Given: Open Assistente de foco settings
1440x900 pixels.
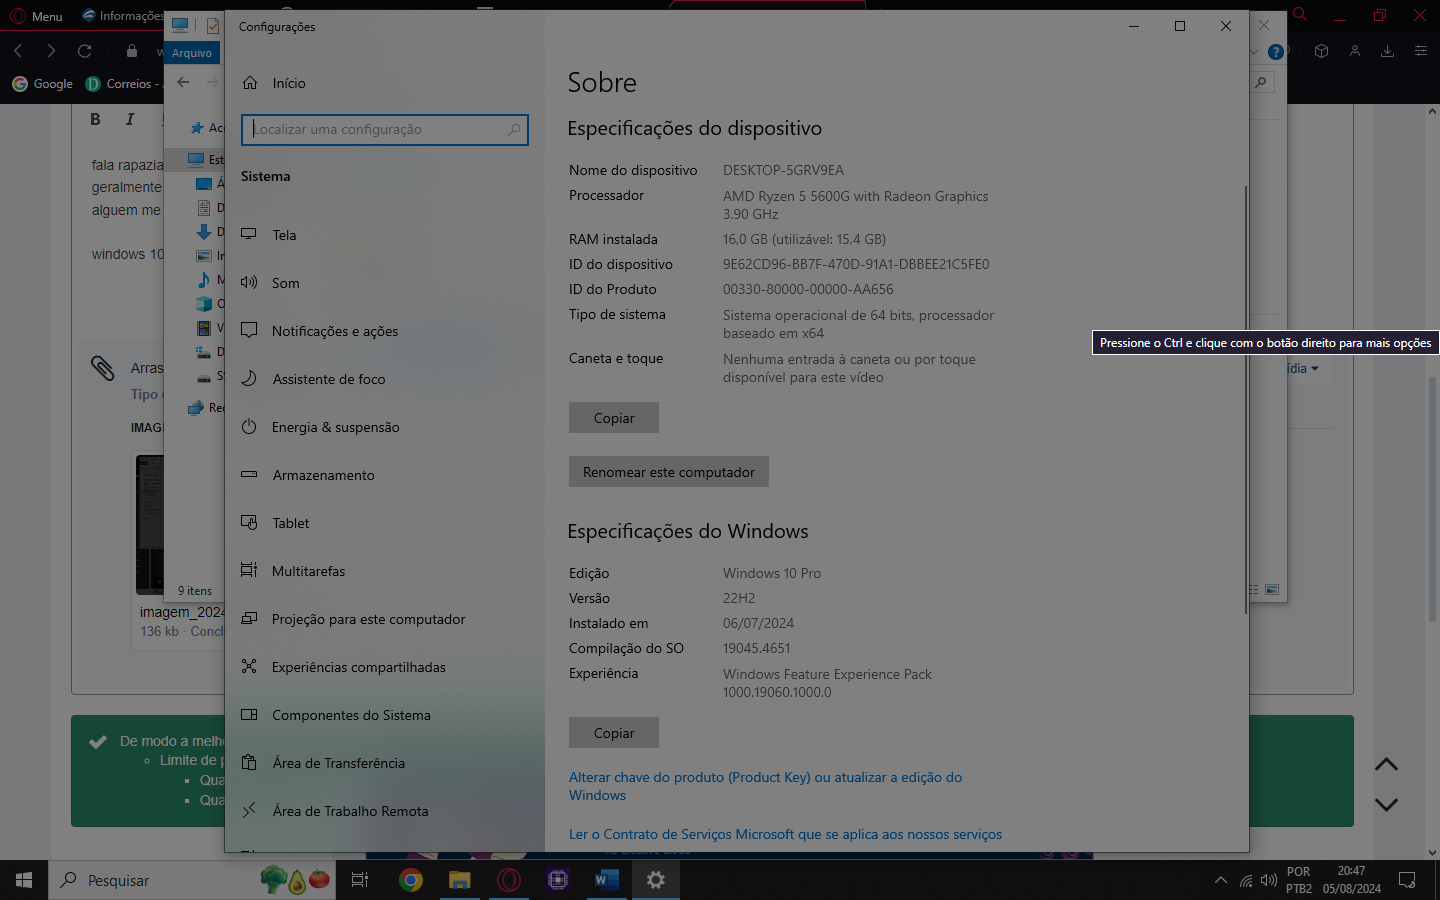Looking at the screenshot, I should (x=385, y=379).
